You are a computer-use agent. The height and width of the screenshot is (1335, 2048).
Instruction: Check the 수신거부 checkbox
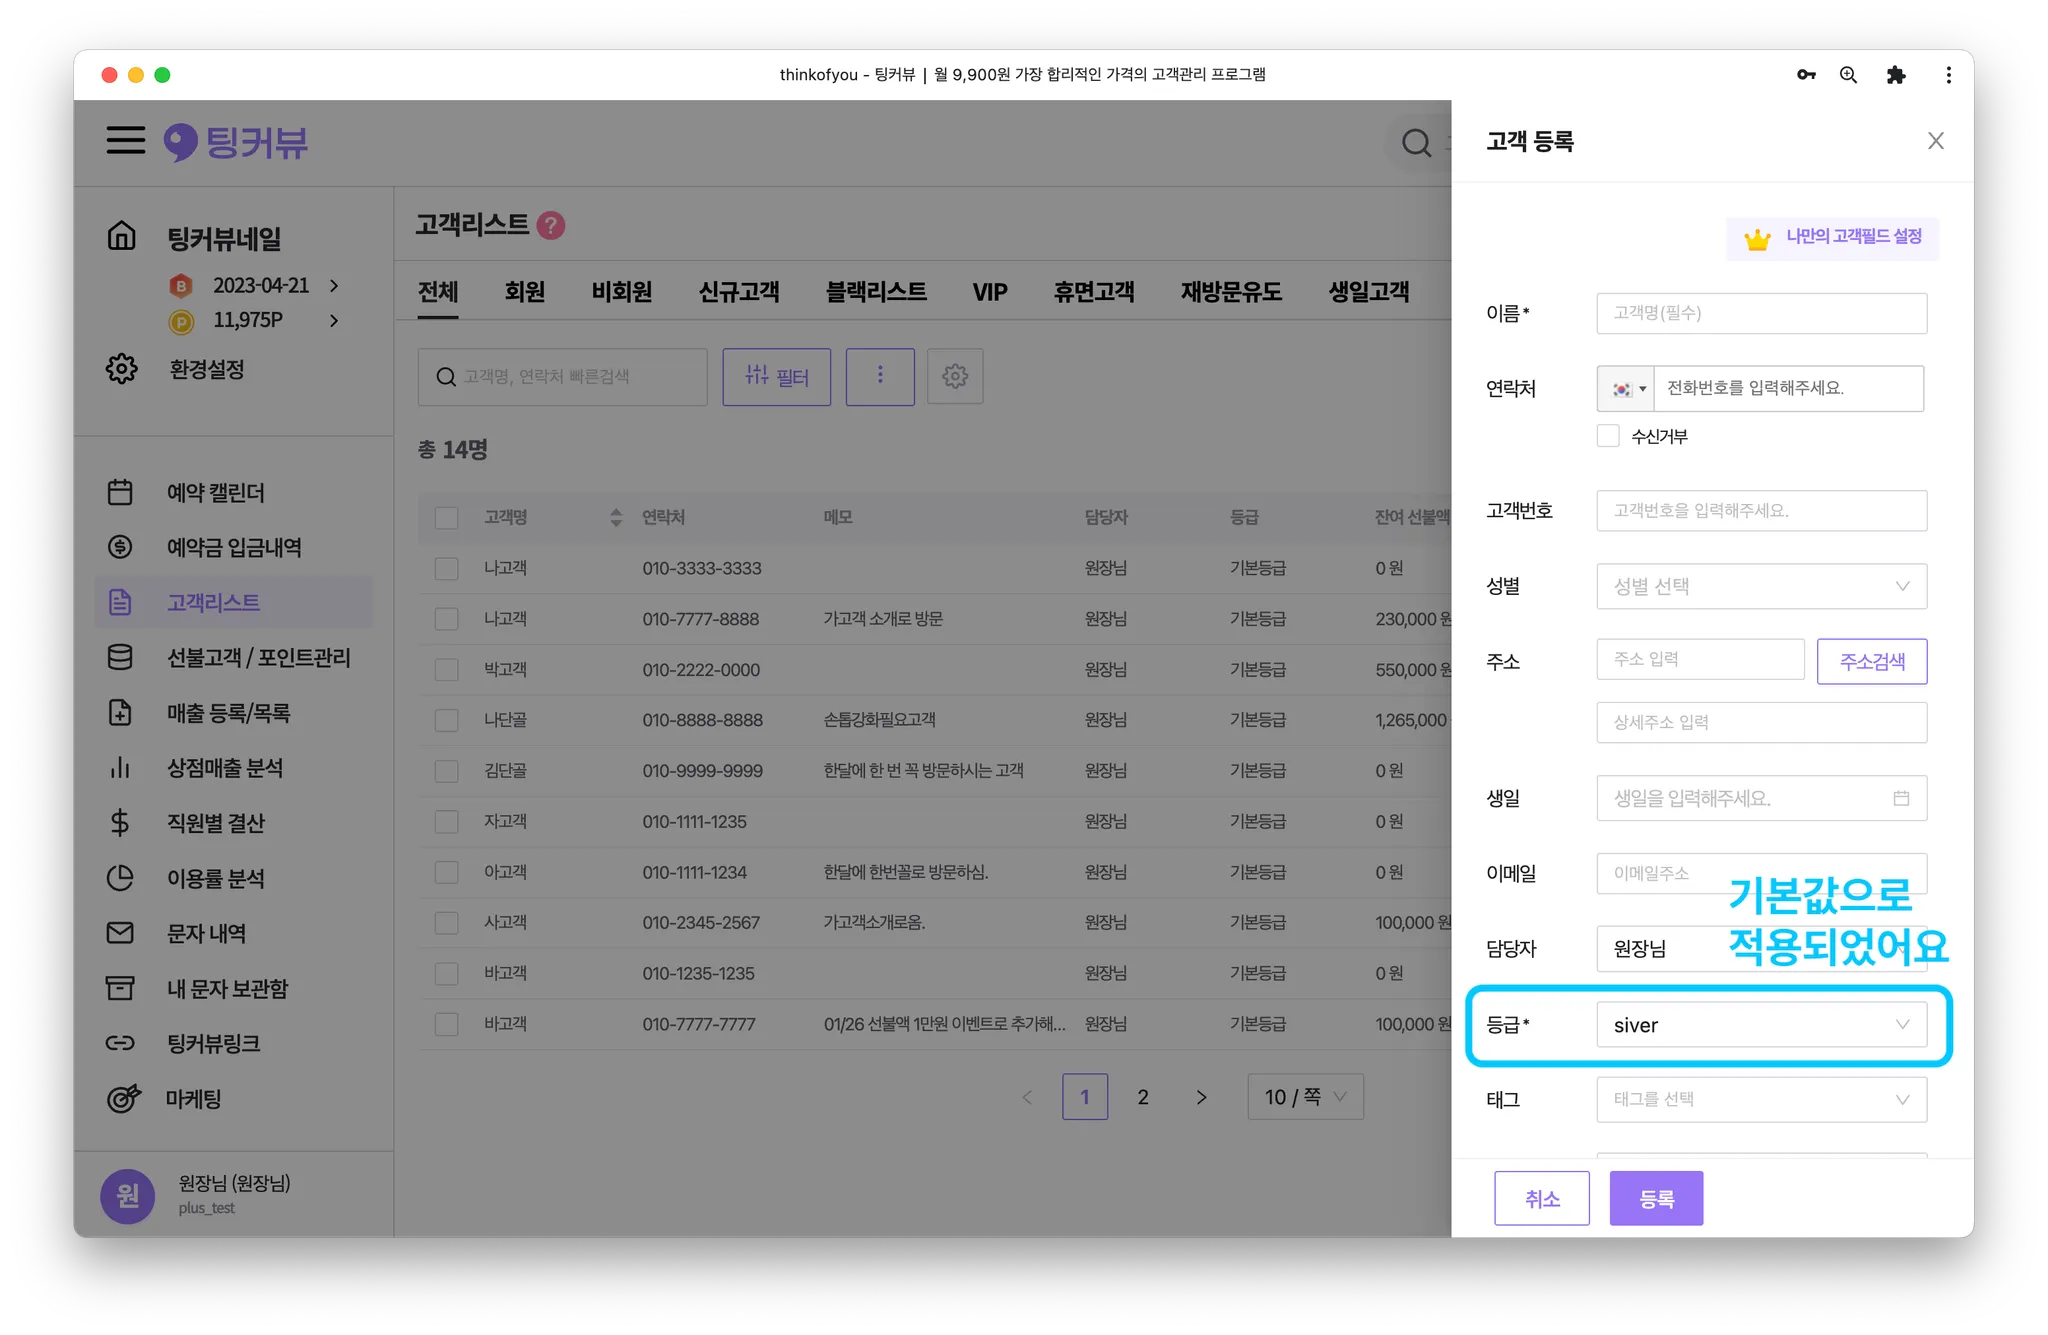1608,436
